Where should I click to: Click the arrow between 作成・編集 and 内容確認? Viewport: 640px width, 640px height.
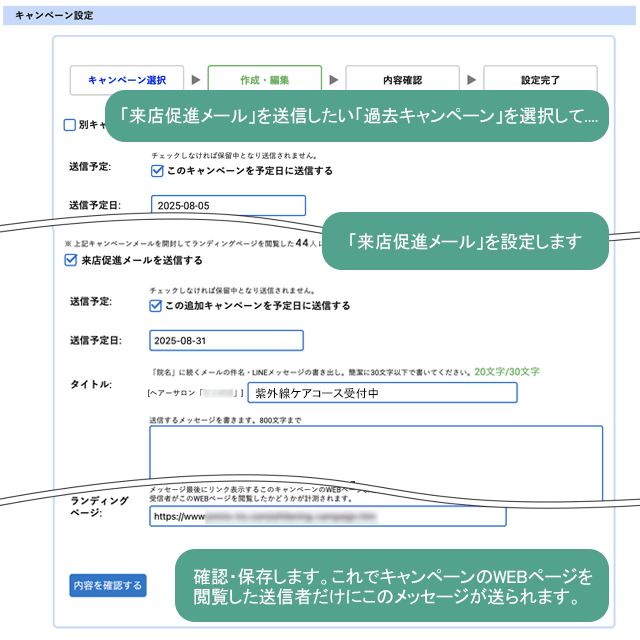(334, 80)
